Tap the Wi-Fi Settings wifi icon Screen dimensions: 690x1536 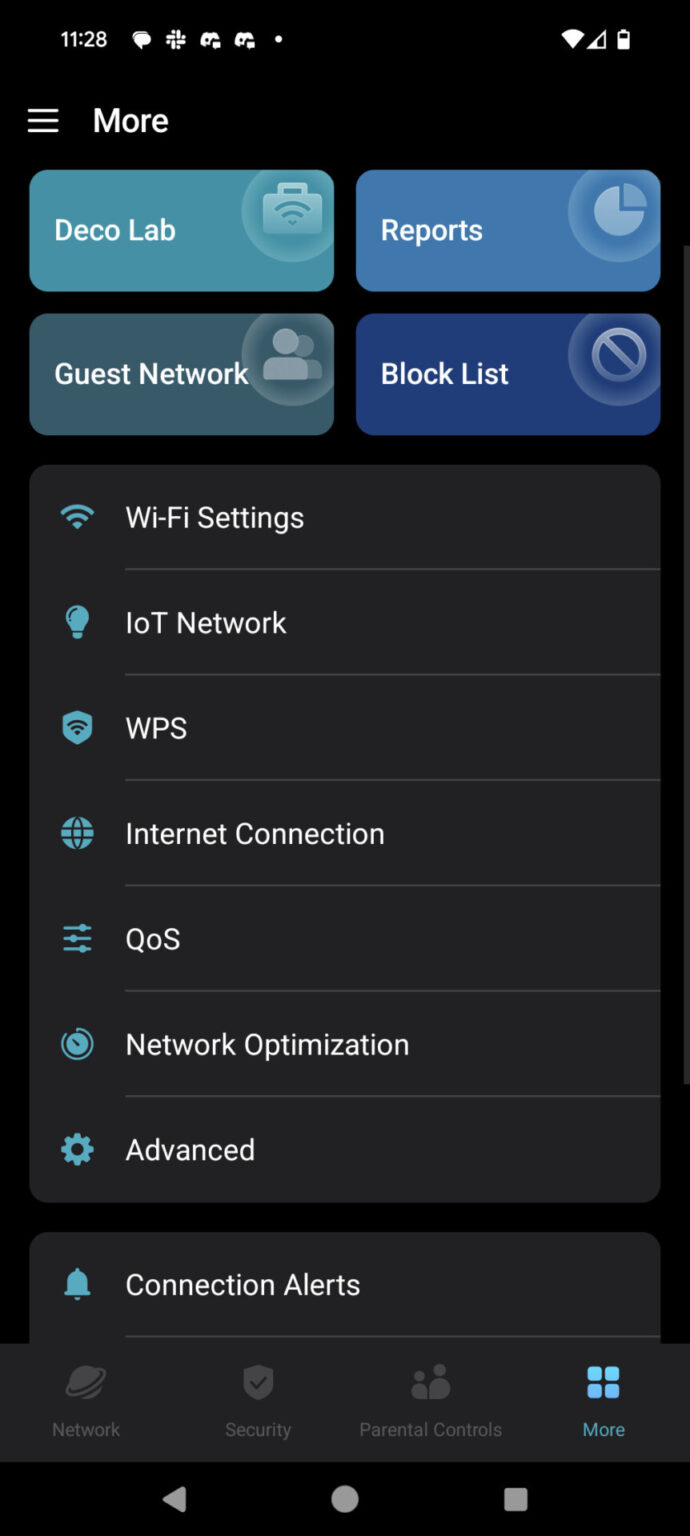point(77,517)
